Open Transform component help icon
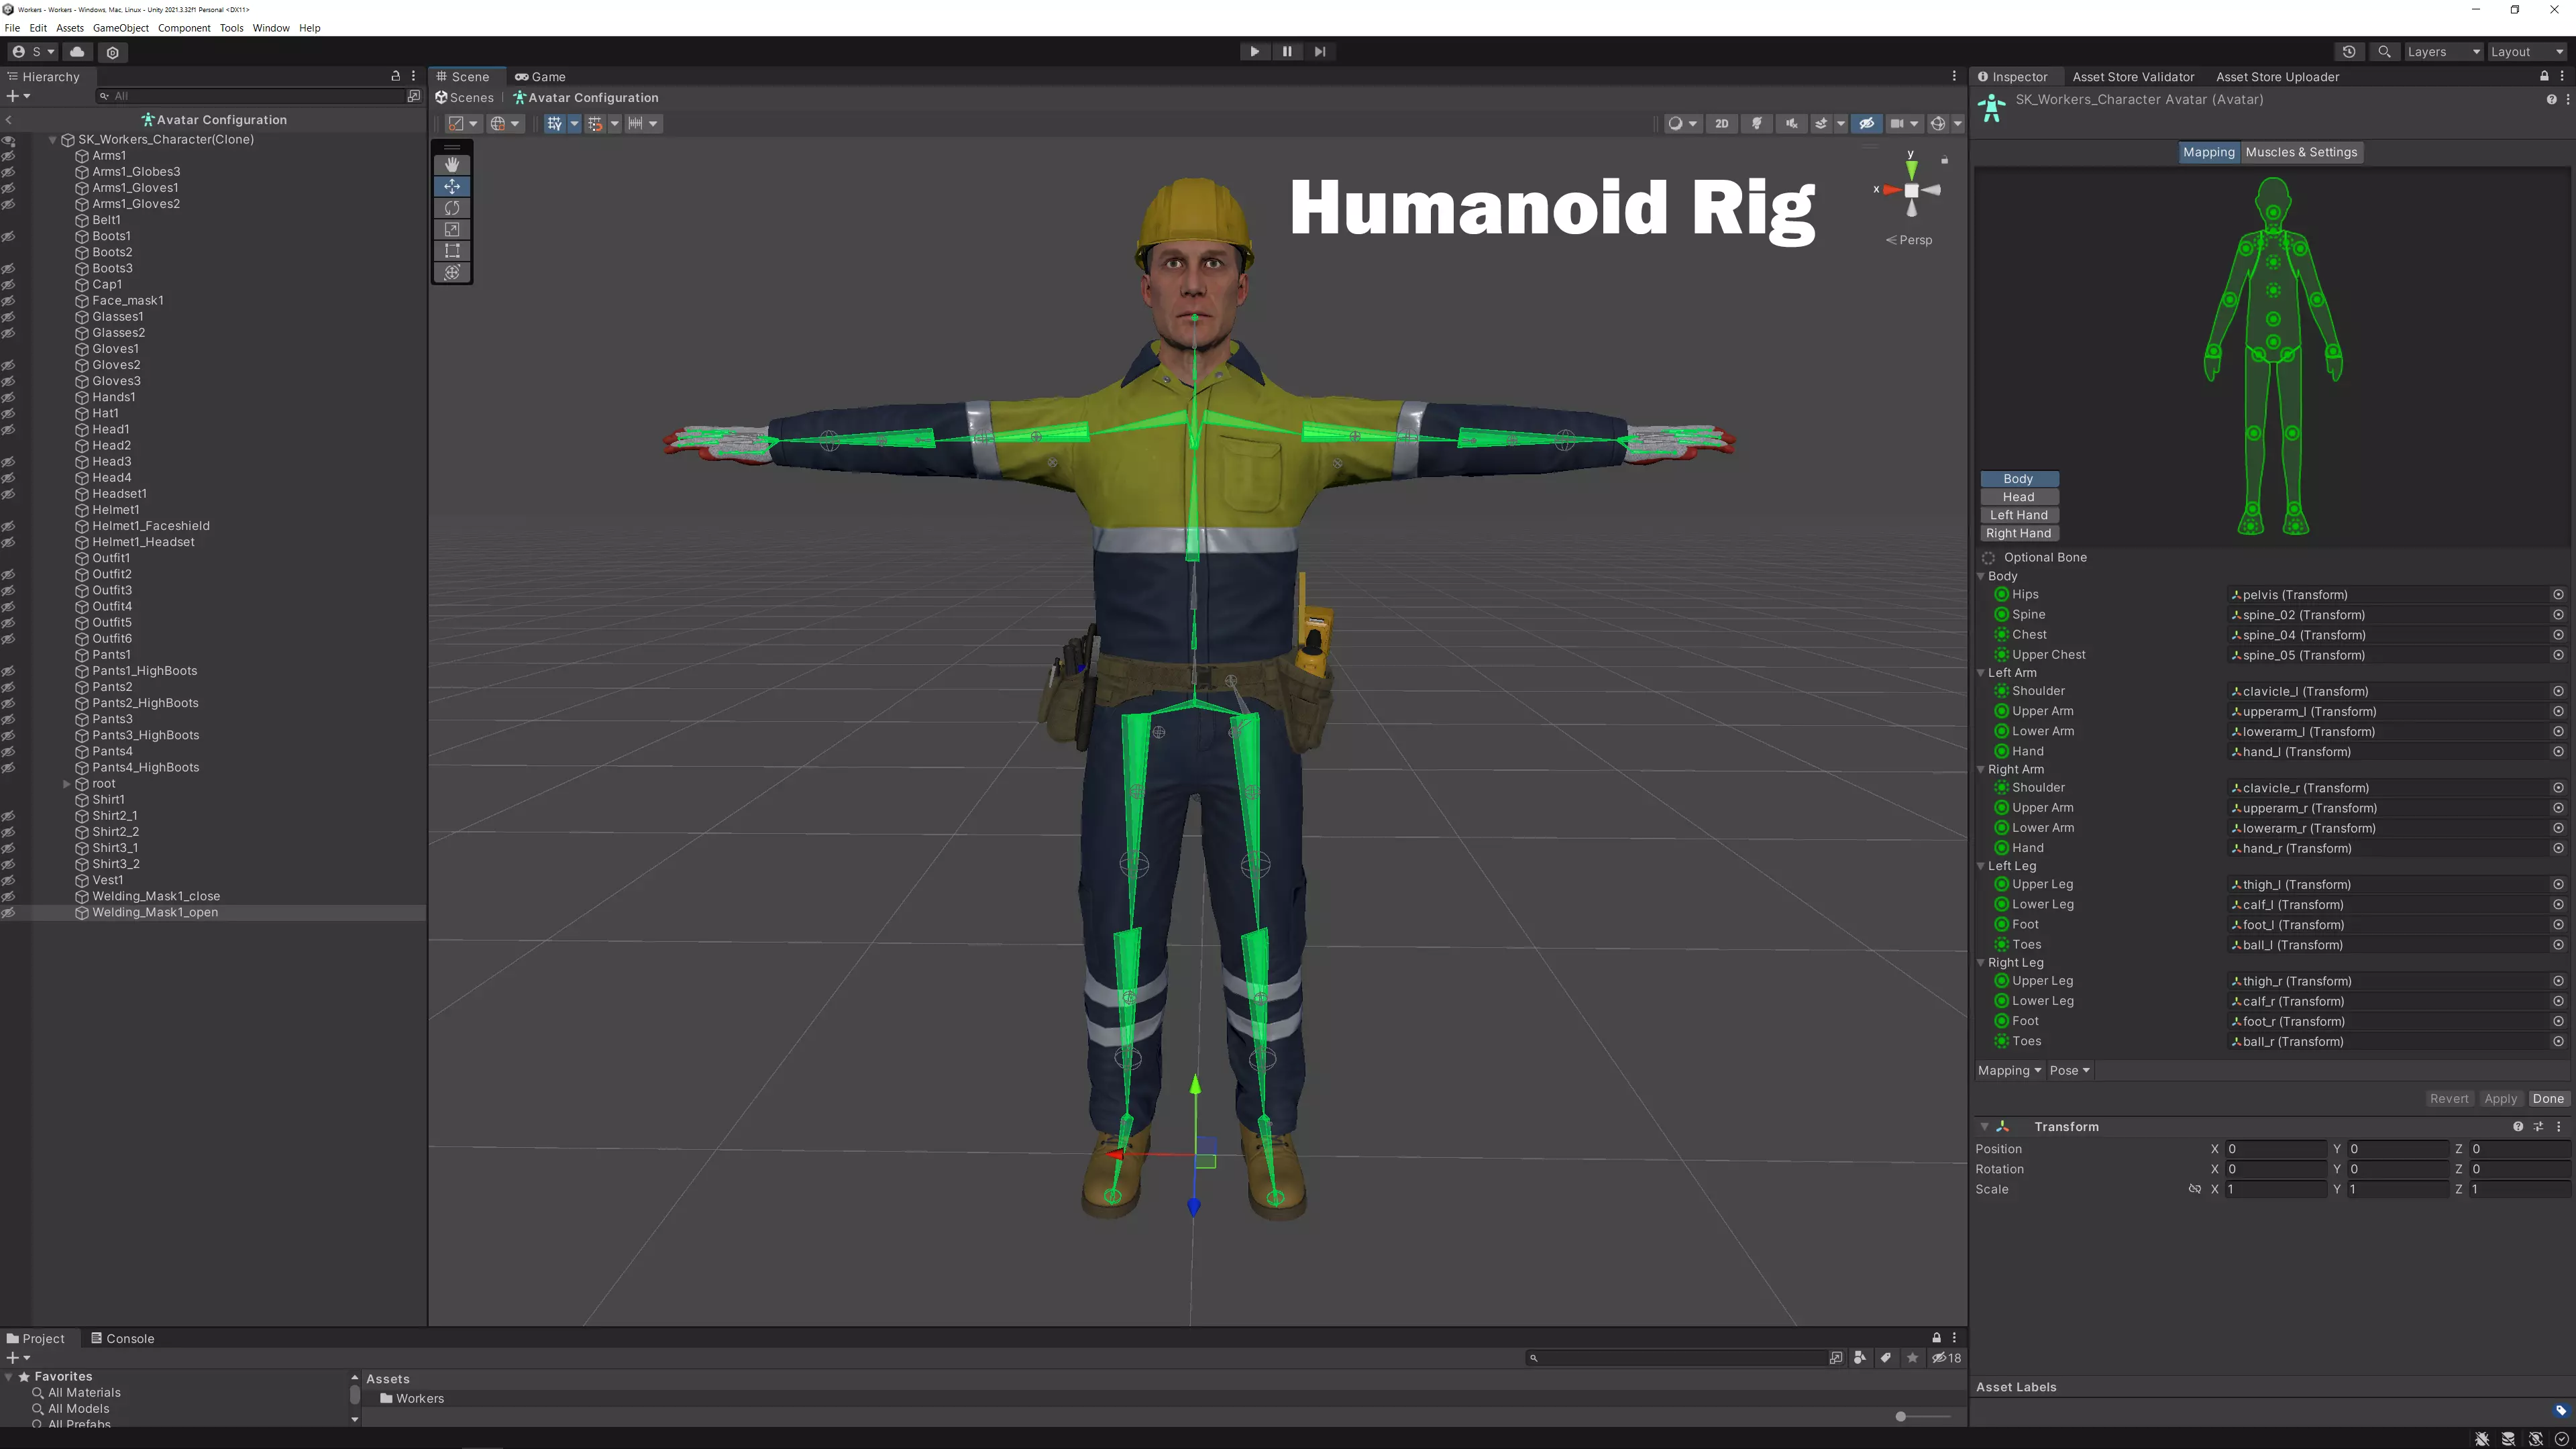Image resolution: width=2576 pixels, height=1449 pixels. [2518, 1127]
